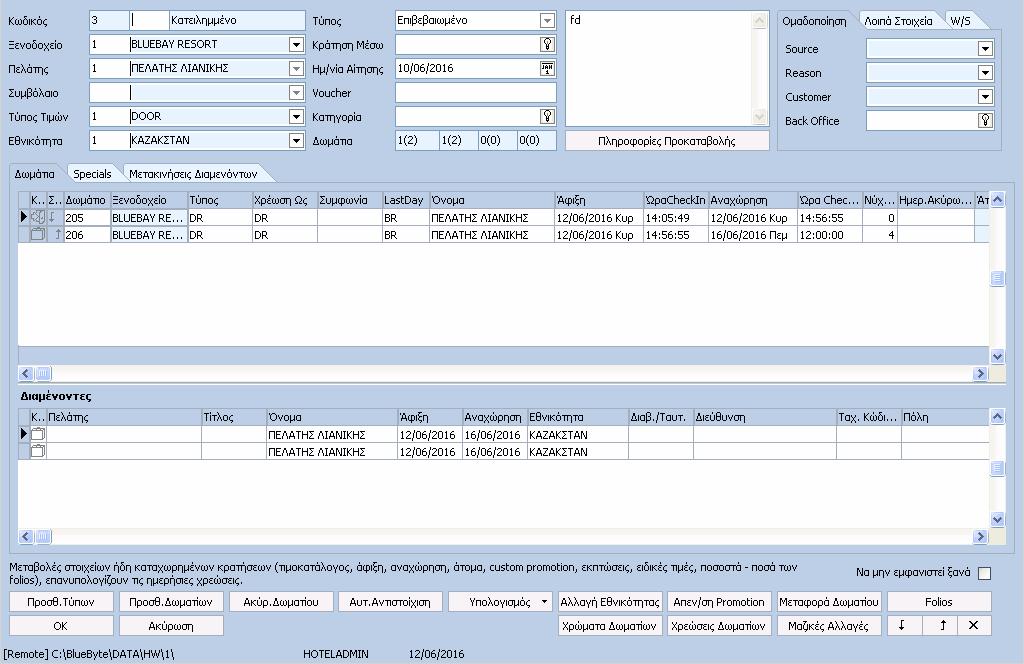Click guests grid horizontal scrollbar thumb
Viewport: 1024px width, 664px height.
pyautogui.click(x=42, y=537)
